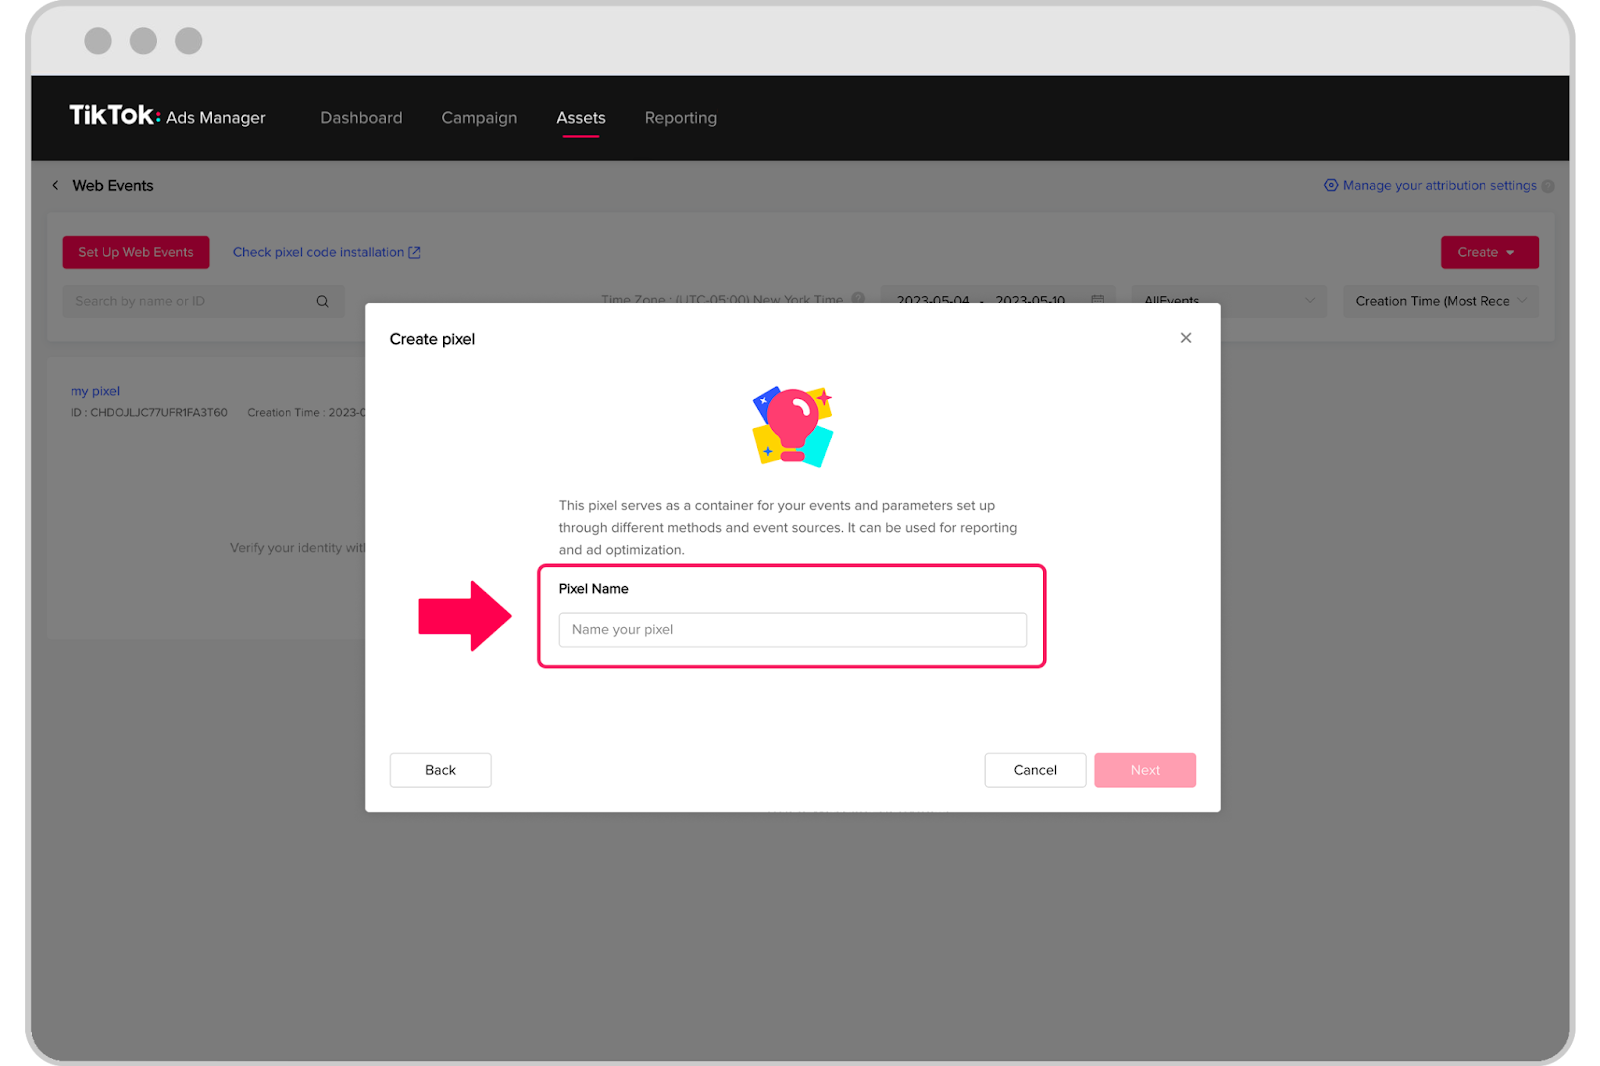
Task: Open the Dashboard tab
Action: [361, 118]
